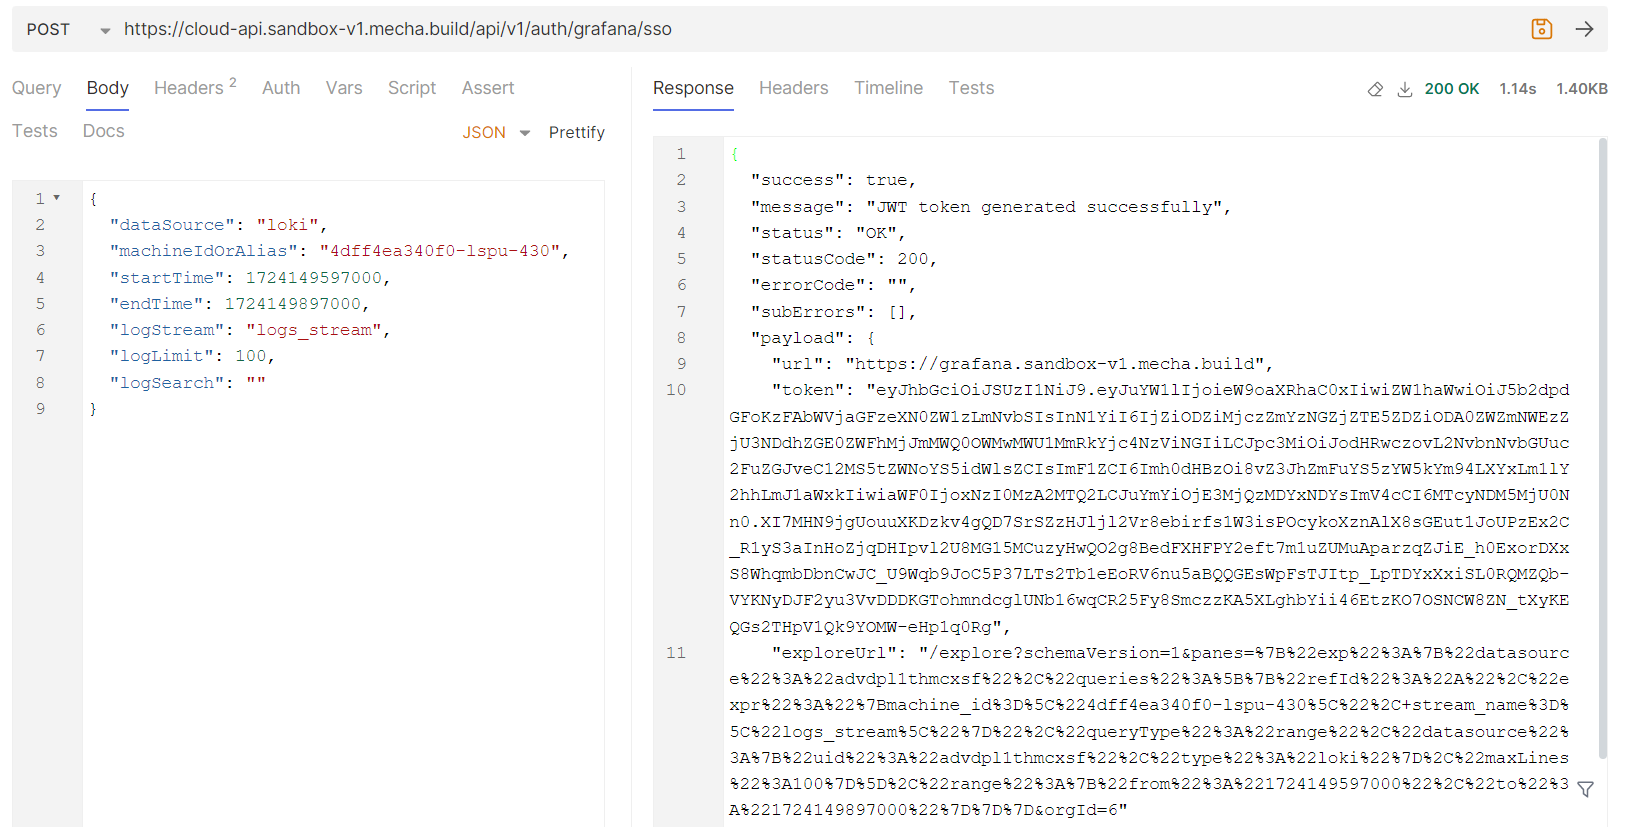Click the "statusCode": 200 line

[844, 259]
